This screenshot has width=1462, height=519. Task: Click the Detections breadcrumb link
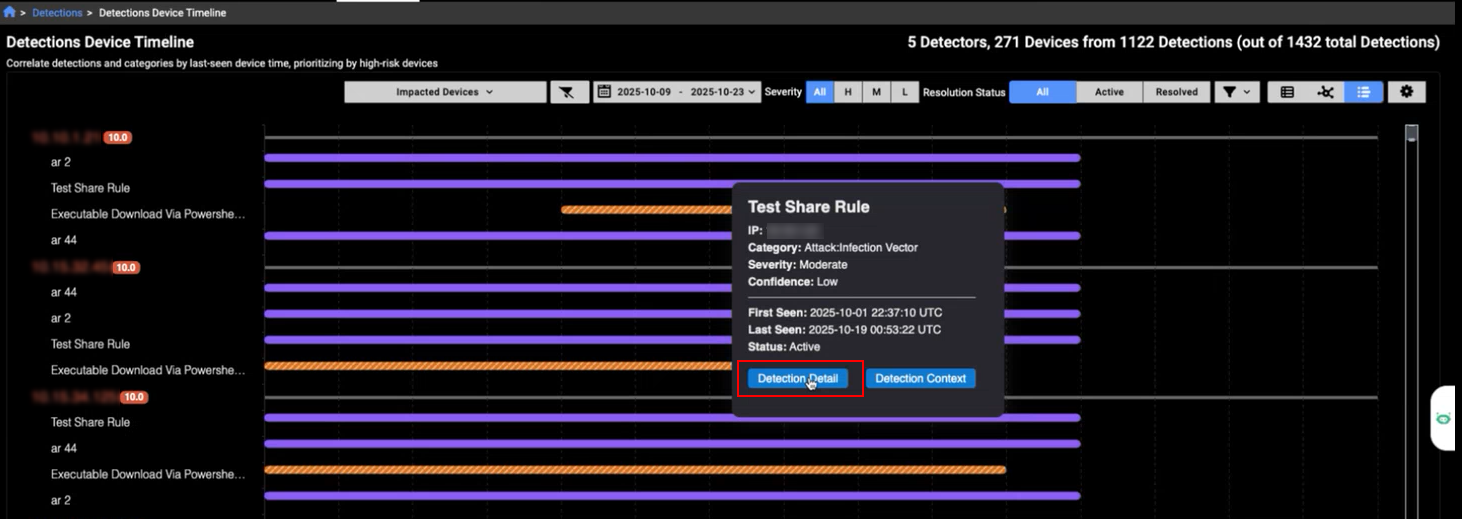click(x=57, y=13)
